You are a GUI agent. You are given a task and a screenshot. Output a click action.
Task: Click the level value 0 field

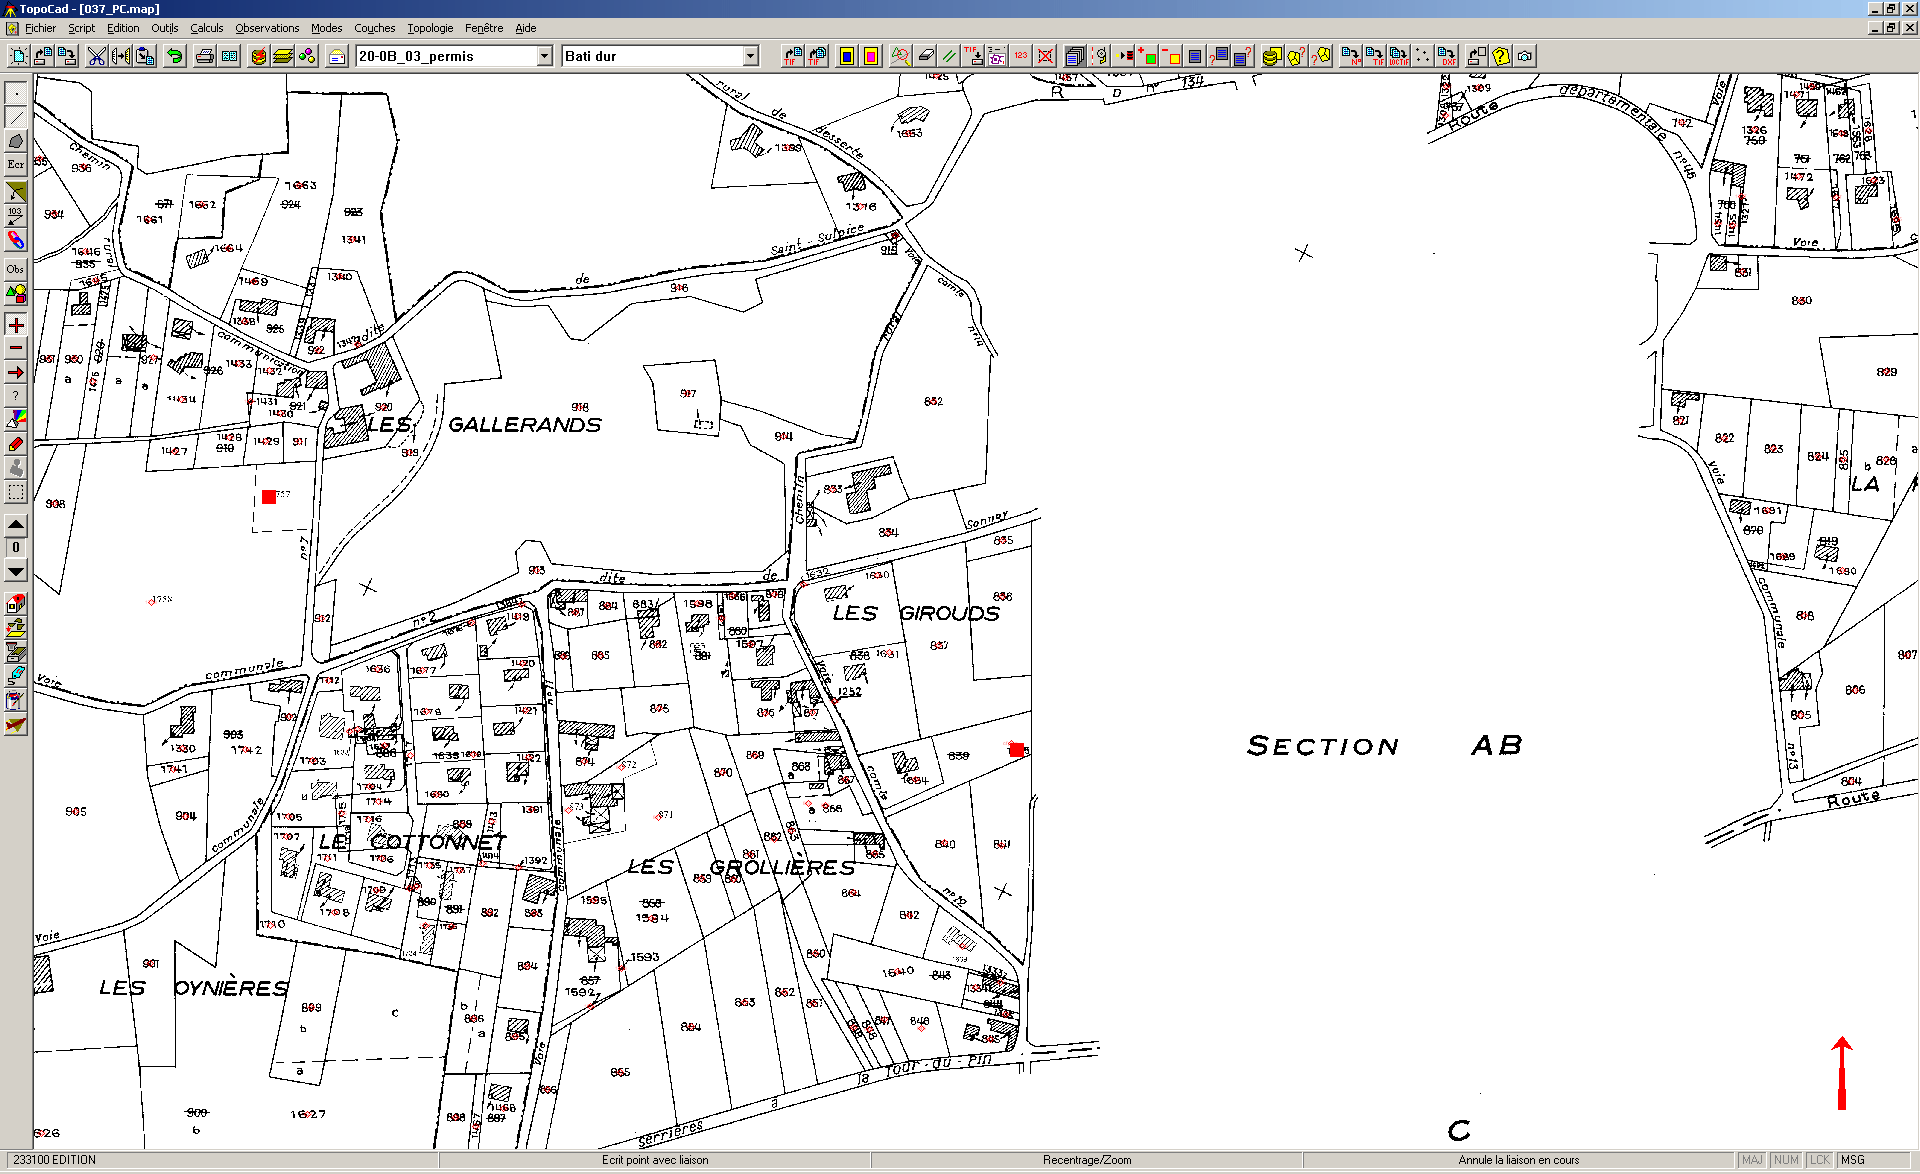pos(16,548)
